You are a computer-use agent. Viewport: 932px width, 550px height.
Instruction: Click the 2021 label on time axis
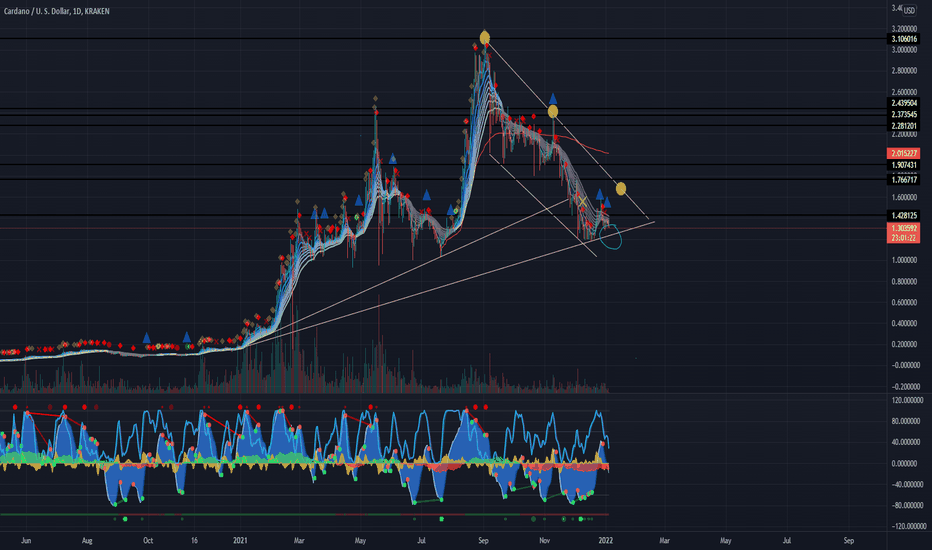pyautogui.click(x=240, y=540)
